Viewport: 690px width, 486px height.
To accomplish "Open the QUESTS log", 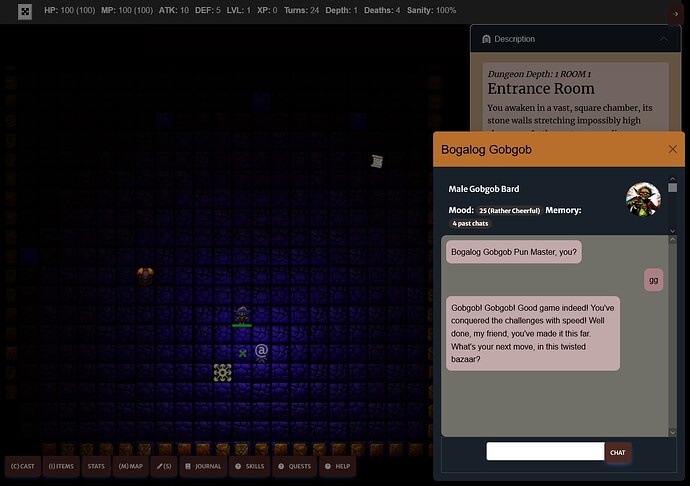I will point(295,466).
